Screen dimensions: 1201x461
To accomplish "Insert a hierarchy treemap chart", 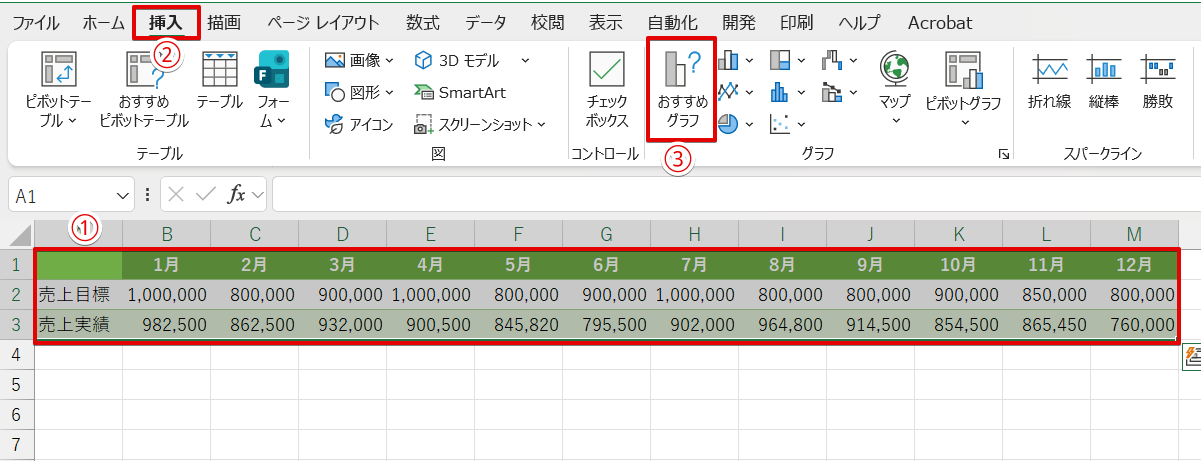I will pos(788,61).
